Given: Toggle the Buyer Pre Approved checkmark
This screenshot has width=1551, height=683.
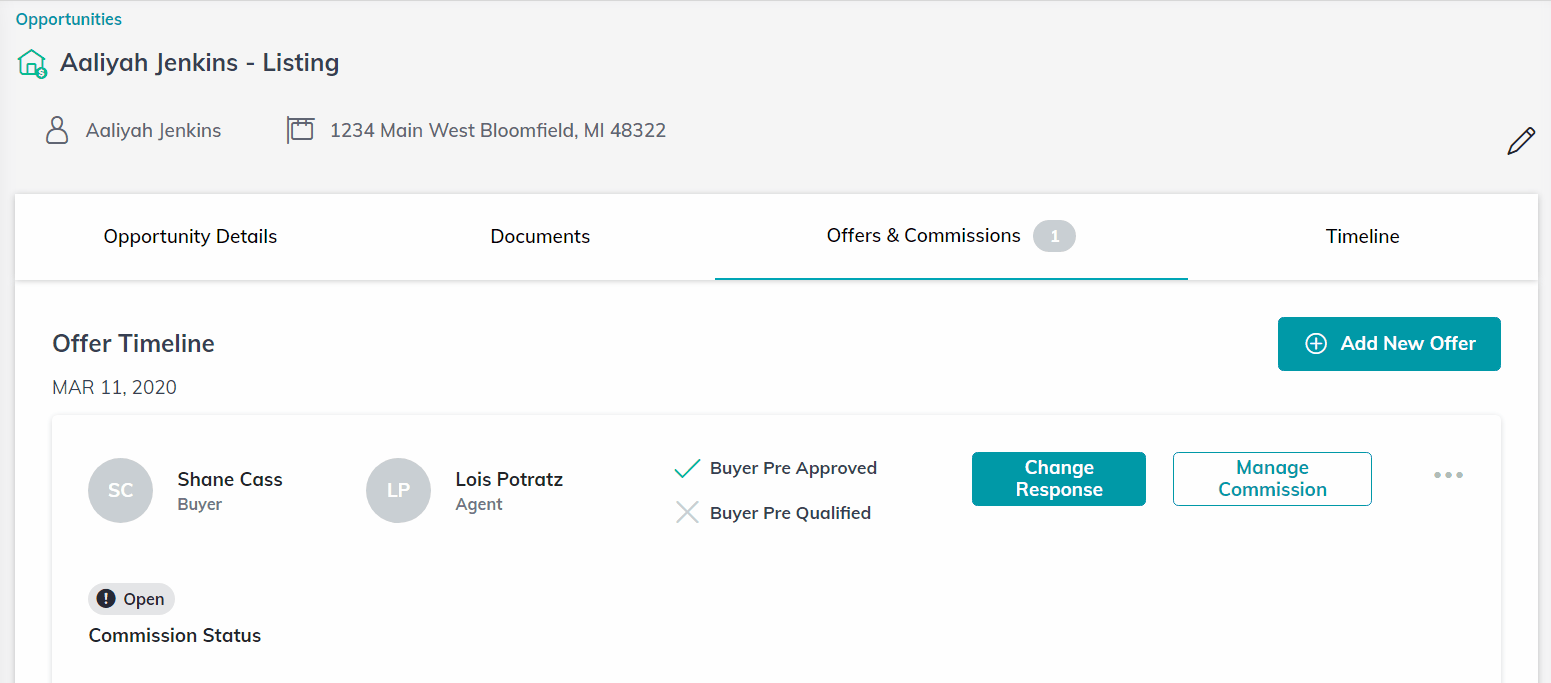Looking at the screenshot, I should [687, 468].
